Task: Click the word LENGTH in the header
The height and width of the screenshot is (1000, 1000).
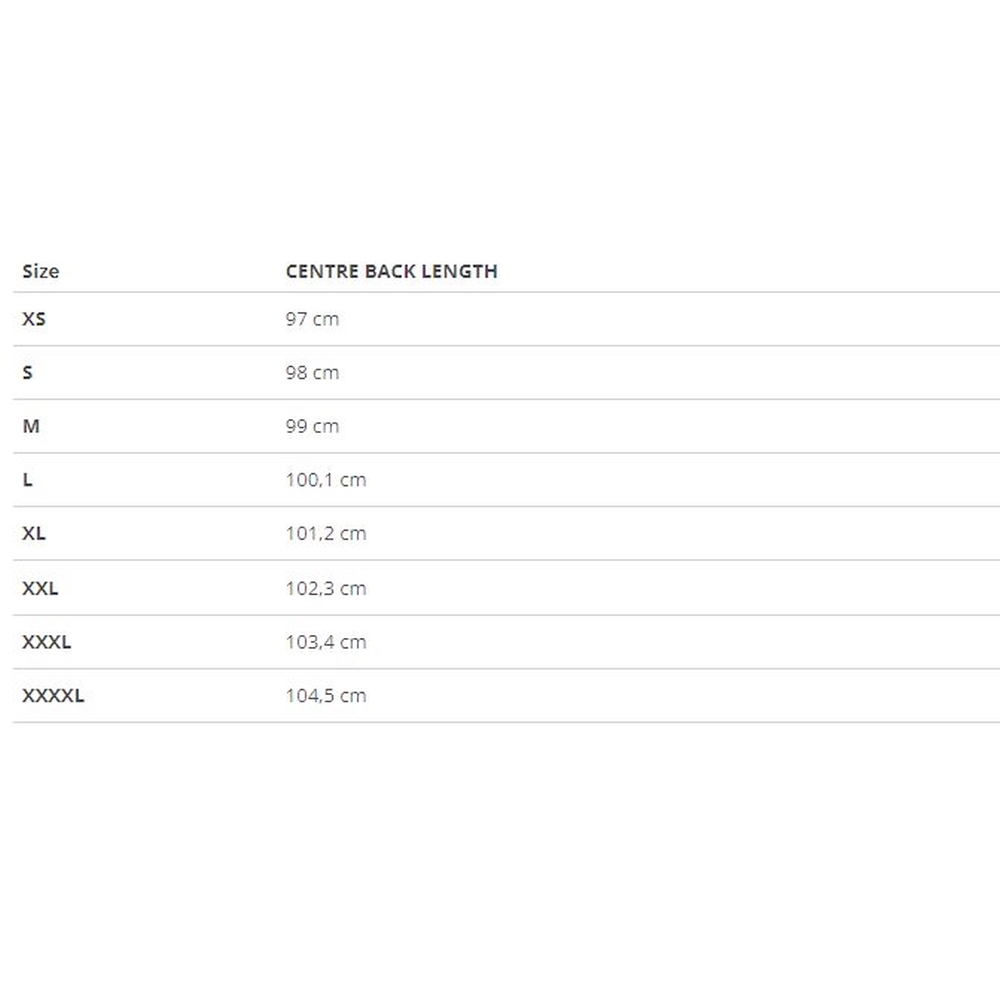Action: (x=462, y=271)
